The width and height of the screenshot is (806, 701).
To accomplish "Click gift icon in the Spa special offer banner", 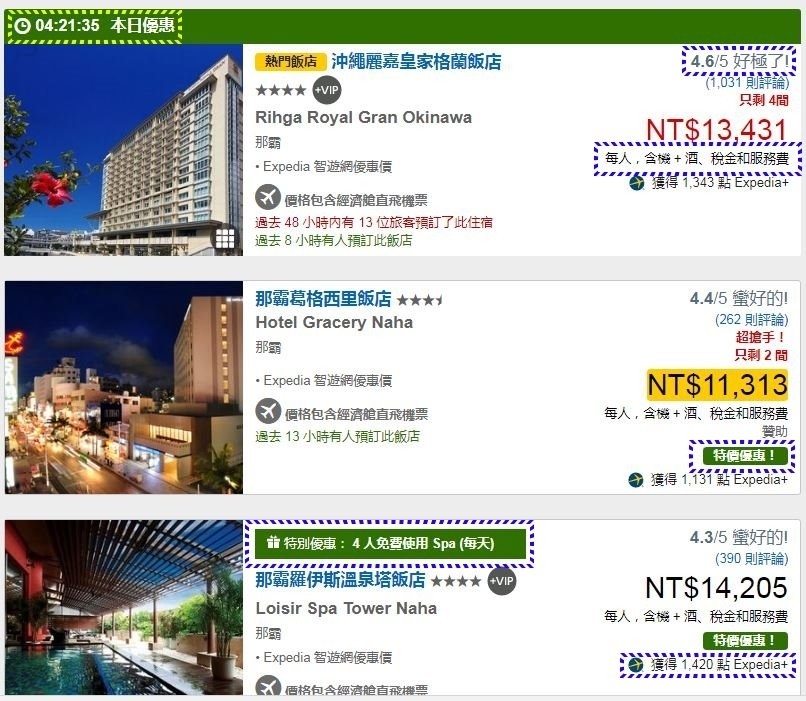I will click(x=273, y=542).
